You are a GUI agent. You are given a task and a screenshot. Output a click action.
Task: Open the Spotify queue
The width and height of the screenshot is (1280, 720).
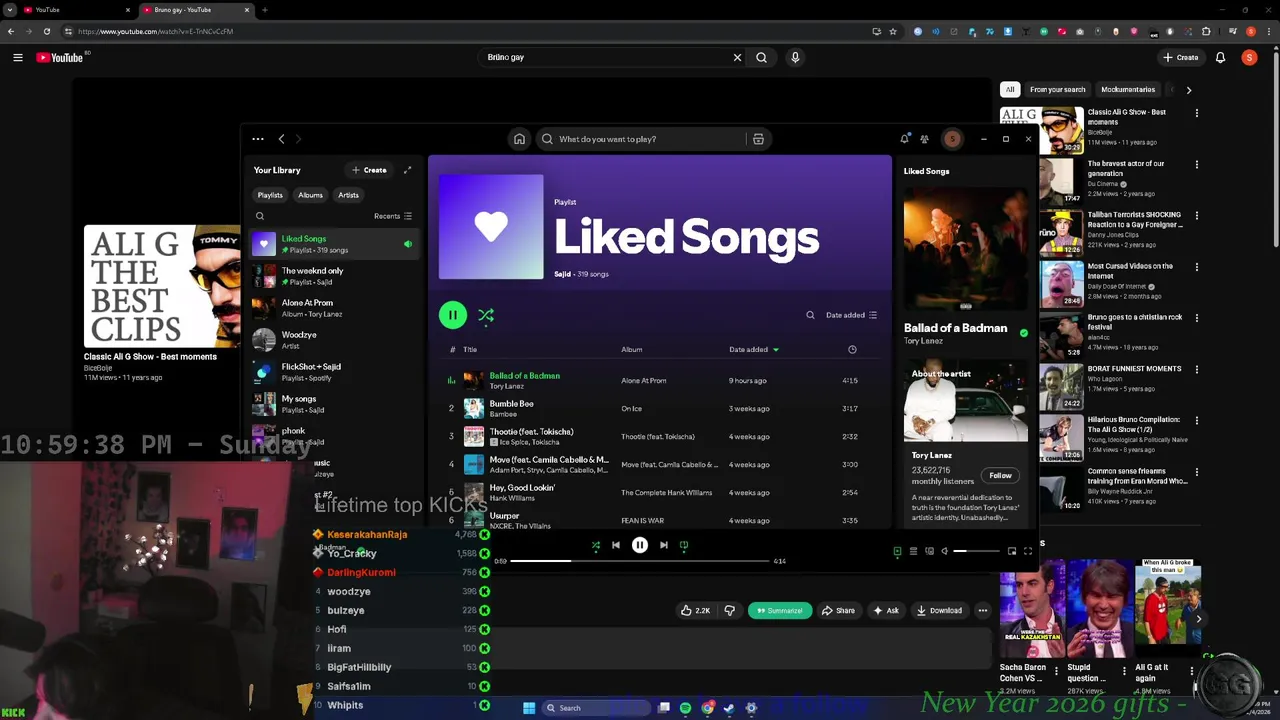tap(913, 551)
